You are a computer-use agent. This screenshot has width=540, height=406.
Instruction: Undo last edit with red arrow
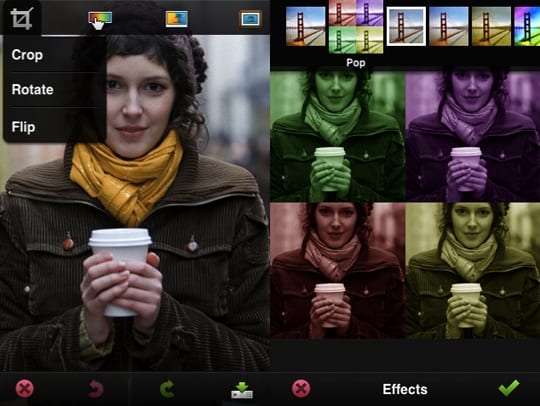coord(95,389)
